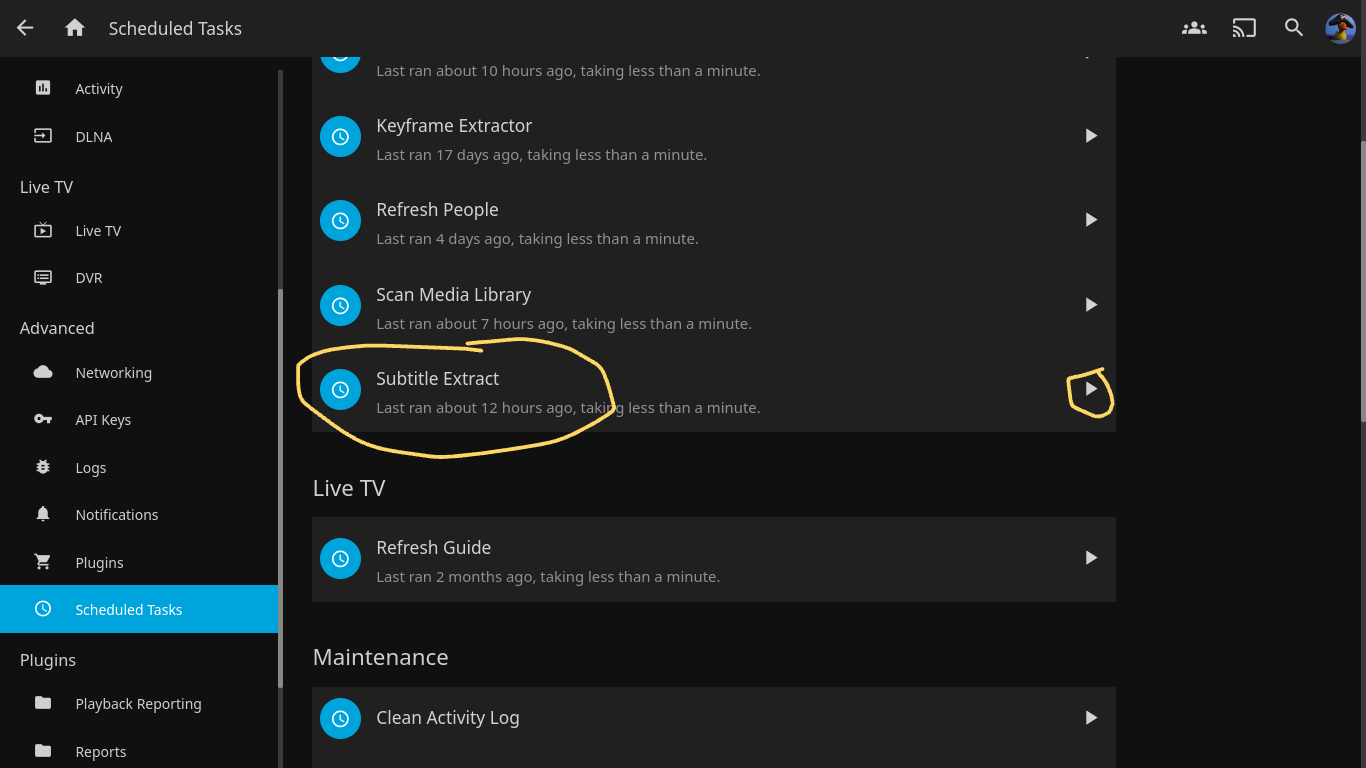Viewport: 1366px width, 768px height.
Task: Open the Networking settings page
Action: coord(113,373)
